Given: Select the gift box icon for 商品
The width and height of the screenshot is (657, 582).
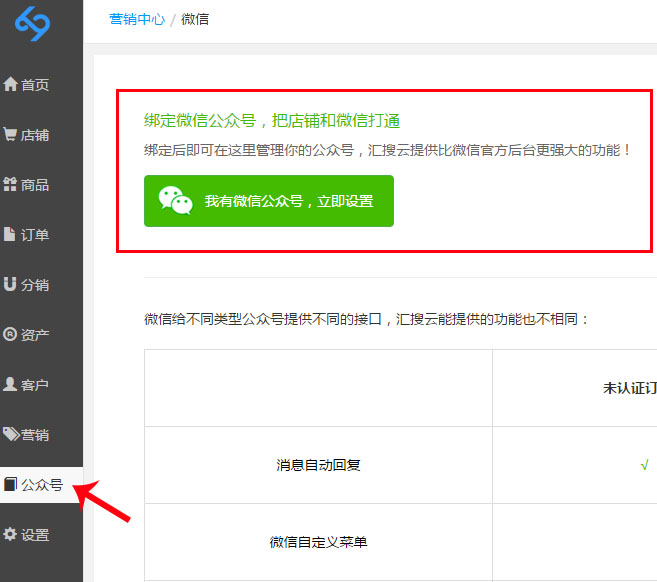Looking at the screenshot, I should [11, 185].
